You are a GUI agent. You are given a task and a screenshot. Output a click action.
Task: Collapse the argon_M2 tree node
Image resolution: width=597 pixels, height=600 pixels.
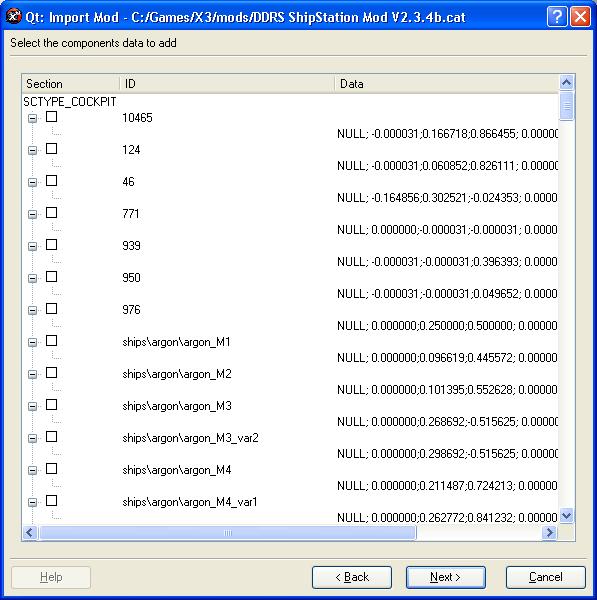33,374
